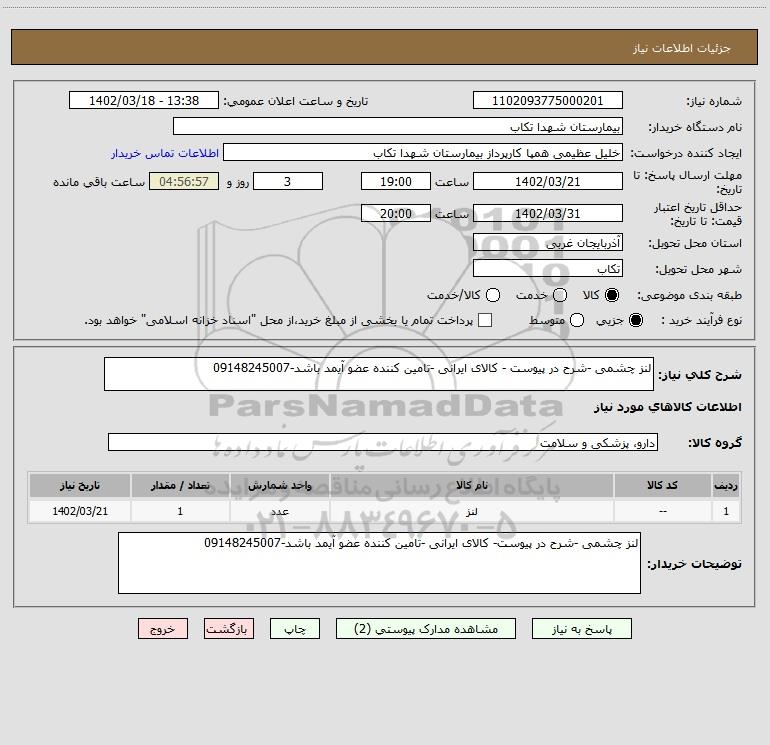Click the کد کالا column header
This screenshot has height=745, width=770.
(662, 485)
